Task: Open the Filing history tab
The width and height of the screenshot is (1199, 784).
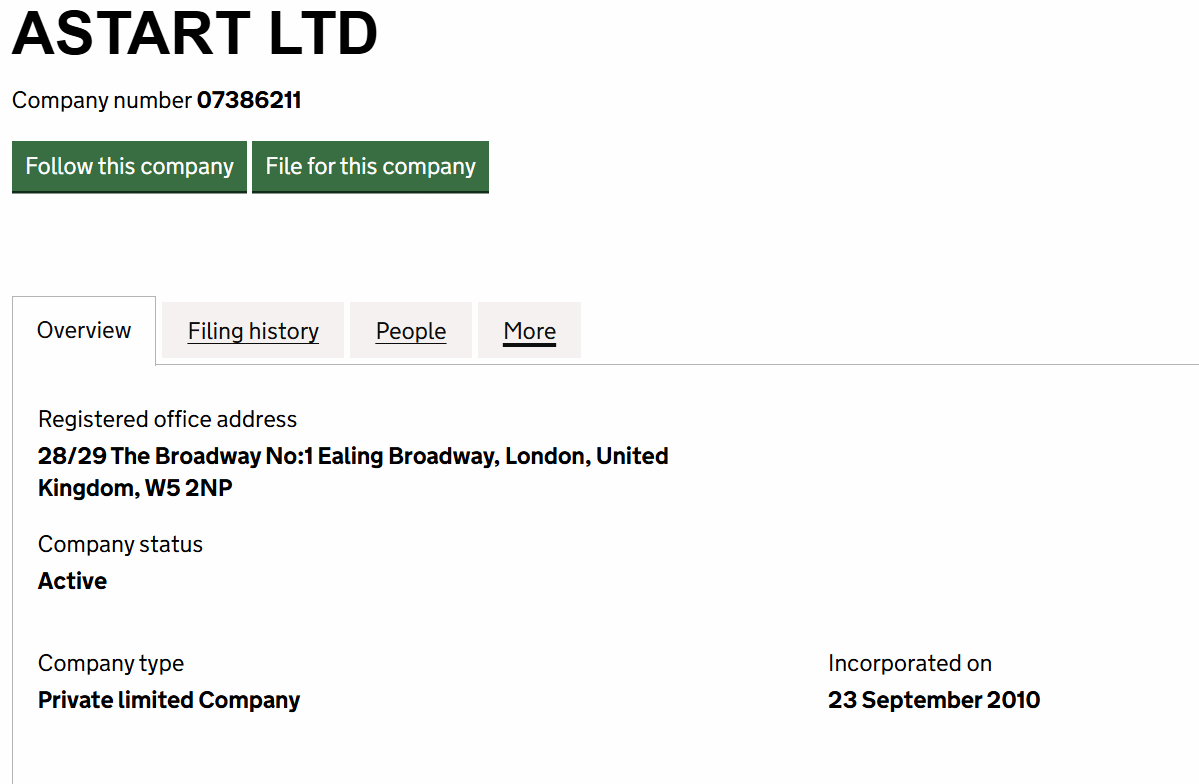Action: click(x=253, y=331)
